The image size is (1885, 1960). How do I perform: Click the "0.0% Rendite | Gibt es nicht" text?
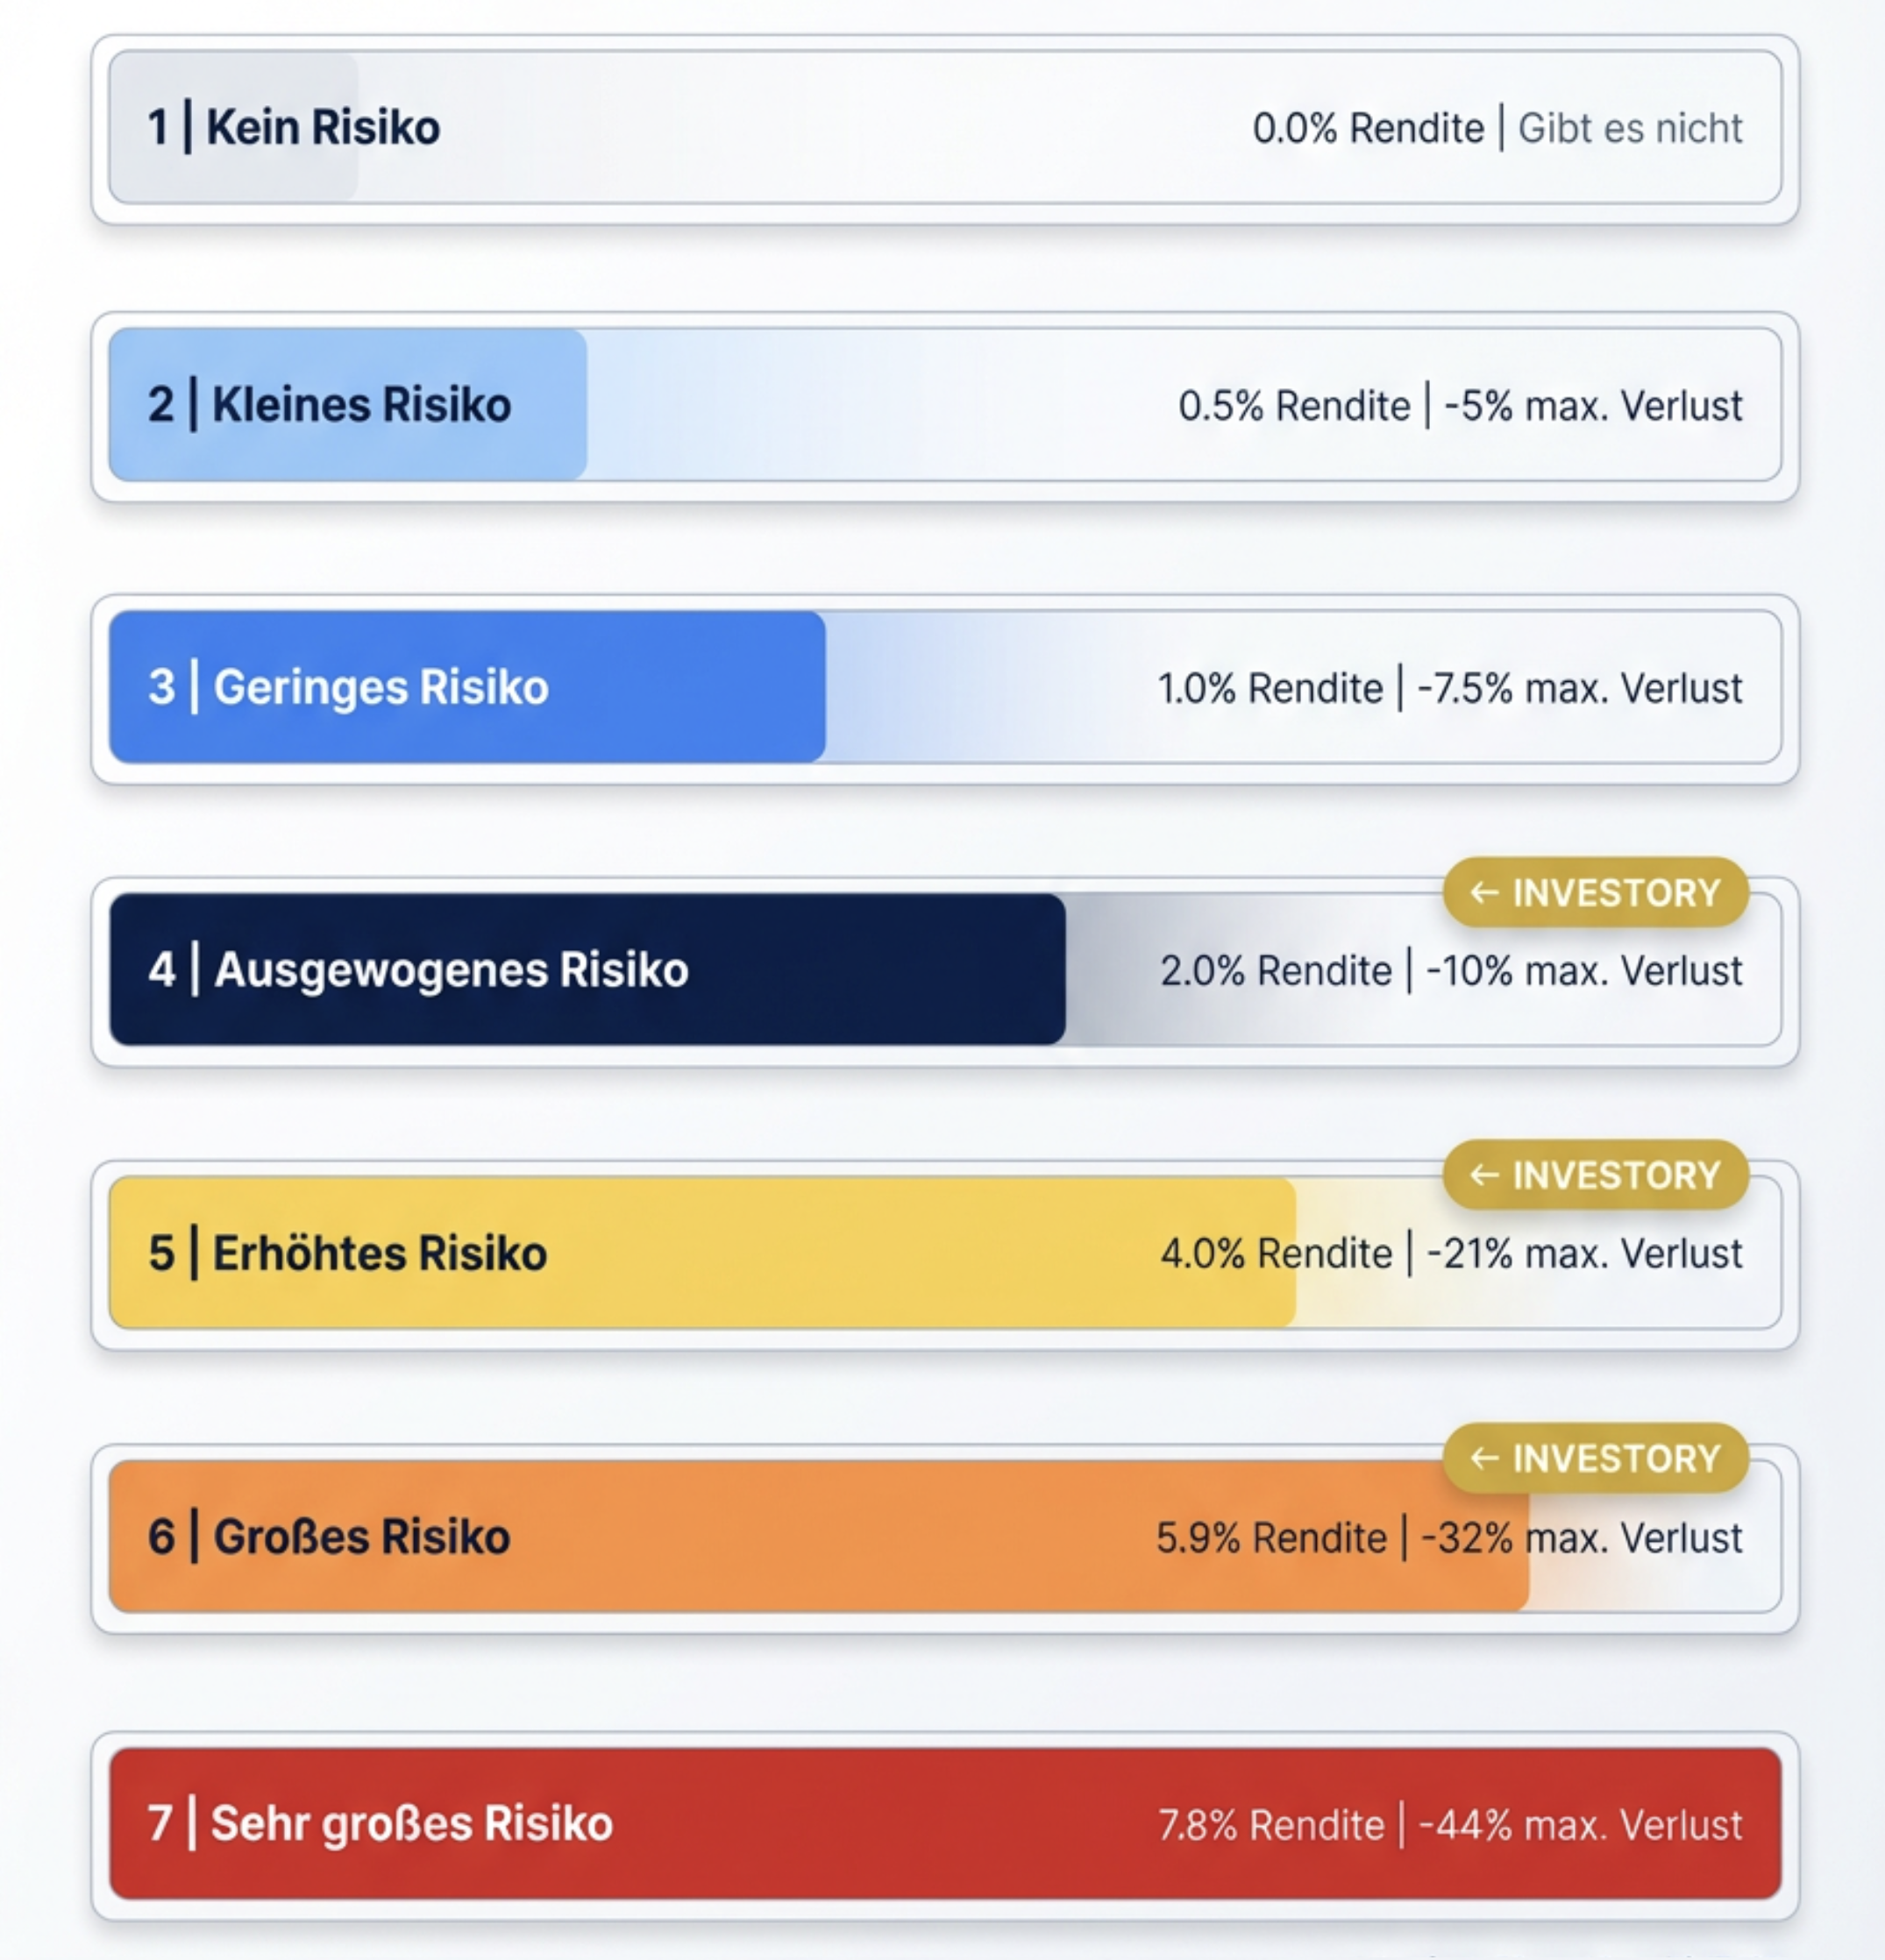point(1496,128)
